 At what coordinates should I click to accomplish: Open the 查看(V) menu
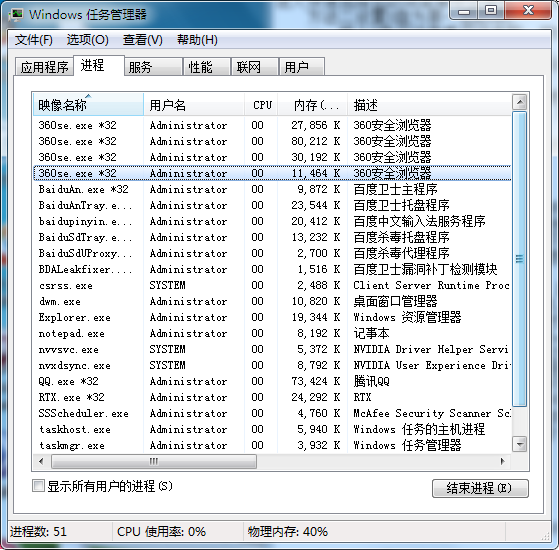coord(143,40)
